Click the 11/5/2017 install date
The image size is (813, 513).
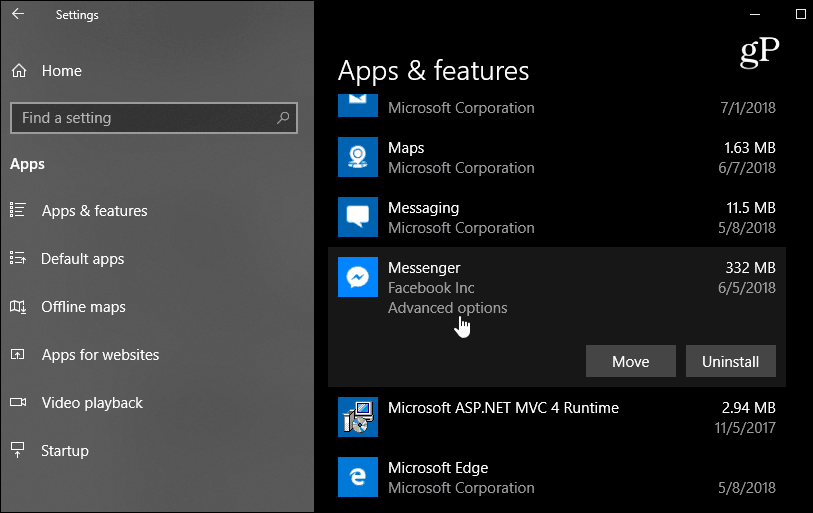coord(745,428)
